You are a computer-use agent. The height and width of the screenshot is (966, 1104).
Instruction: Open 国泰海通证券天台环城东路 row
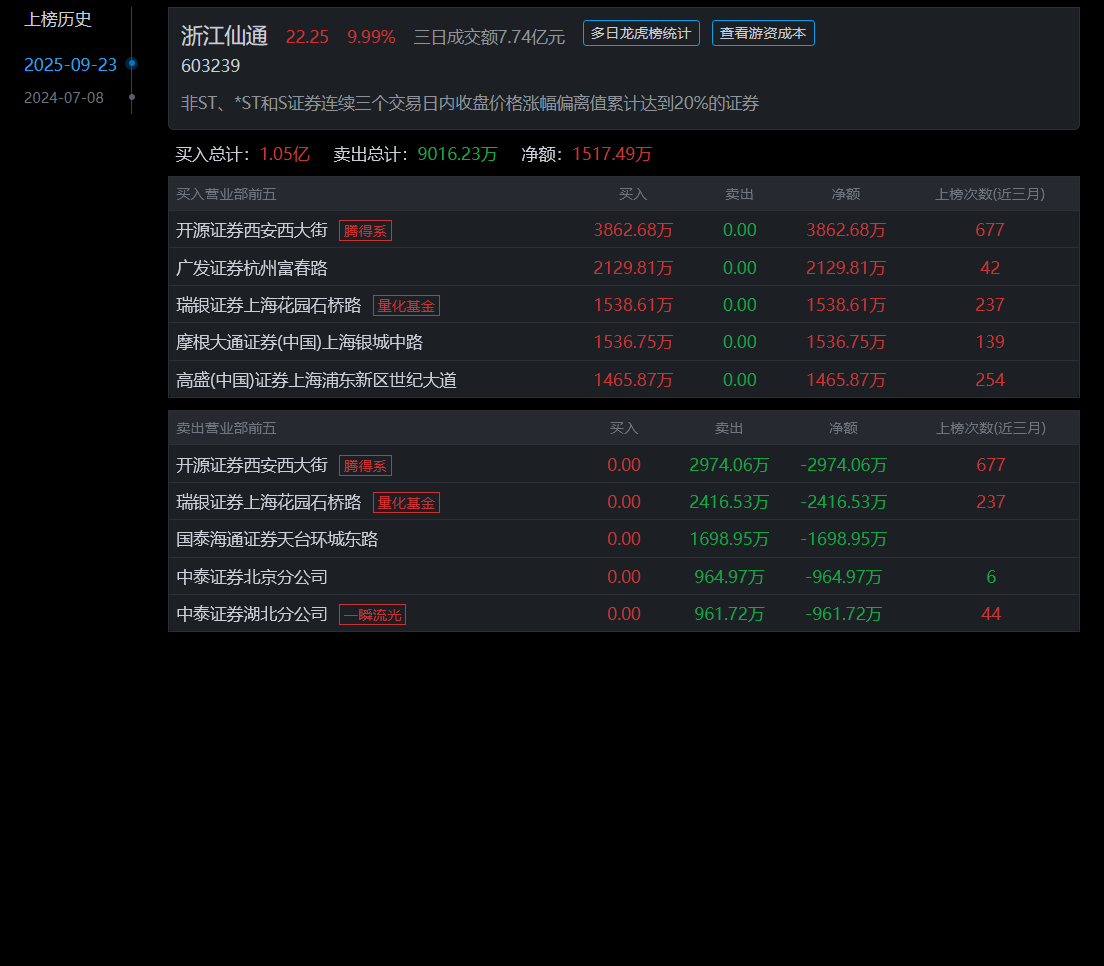(623, 539)
